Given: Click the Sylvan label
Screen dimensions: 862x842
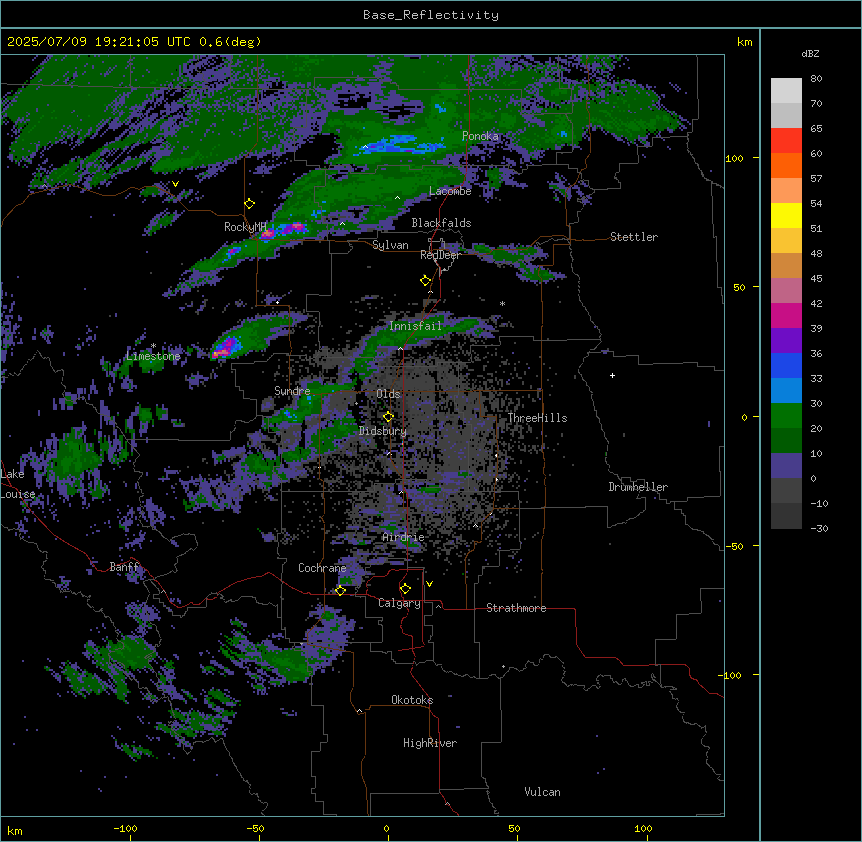Looking at the screenshot, I should (x=390, y=245).
